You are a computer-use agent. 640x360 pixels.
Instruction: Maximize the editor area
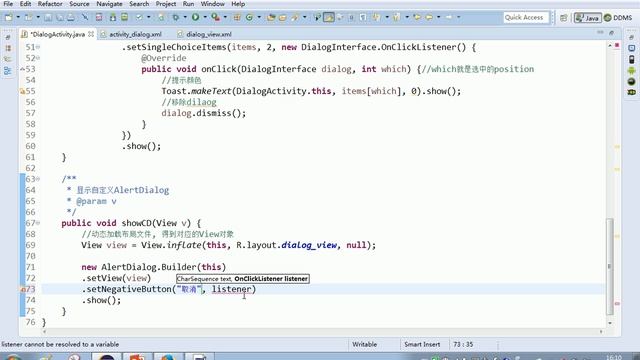point(611,32)
